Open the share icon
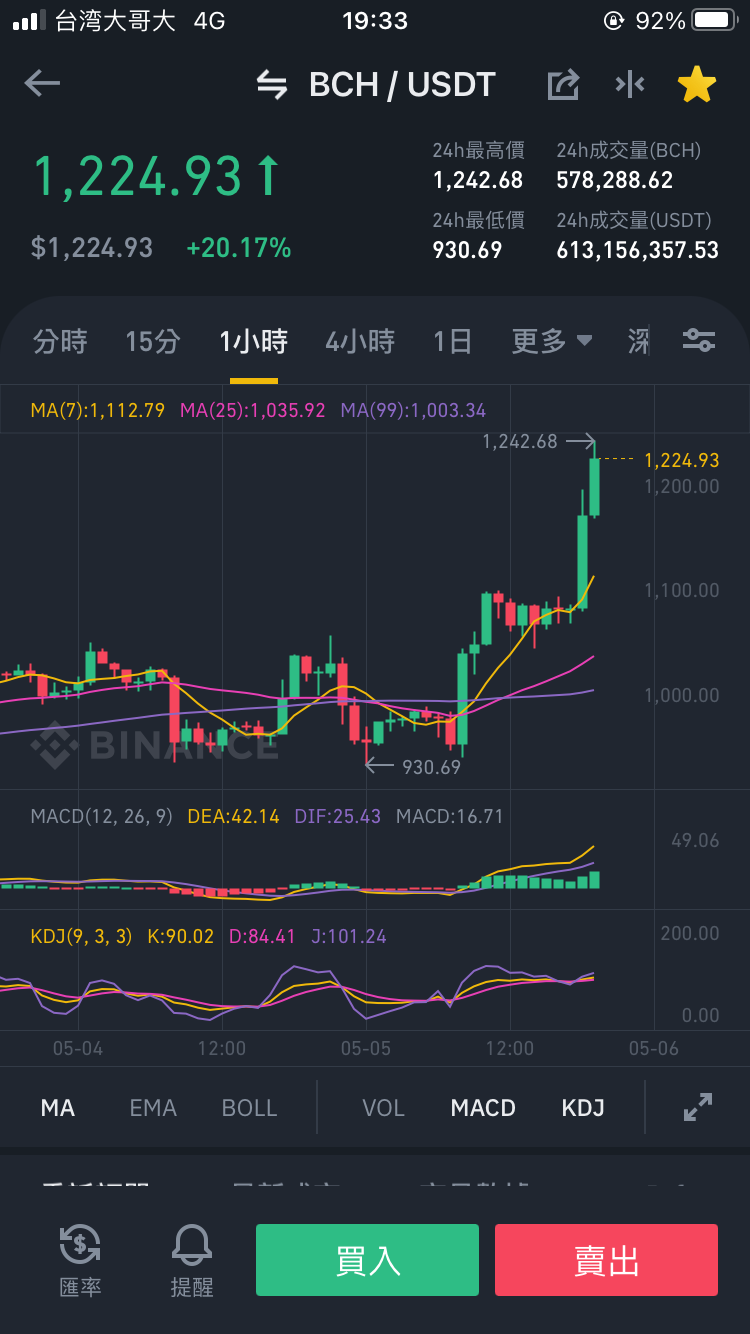Image resolution: width=750 pixels, height=1334 pixels. coord(563,85)
